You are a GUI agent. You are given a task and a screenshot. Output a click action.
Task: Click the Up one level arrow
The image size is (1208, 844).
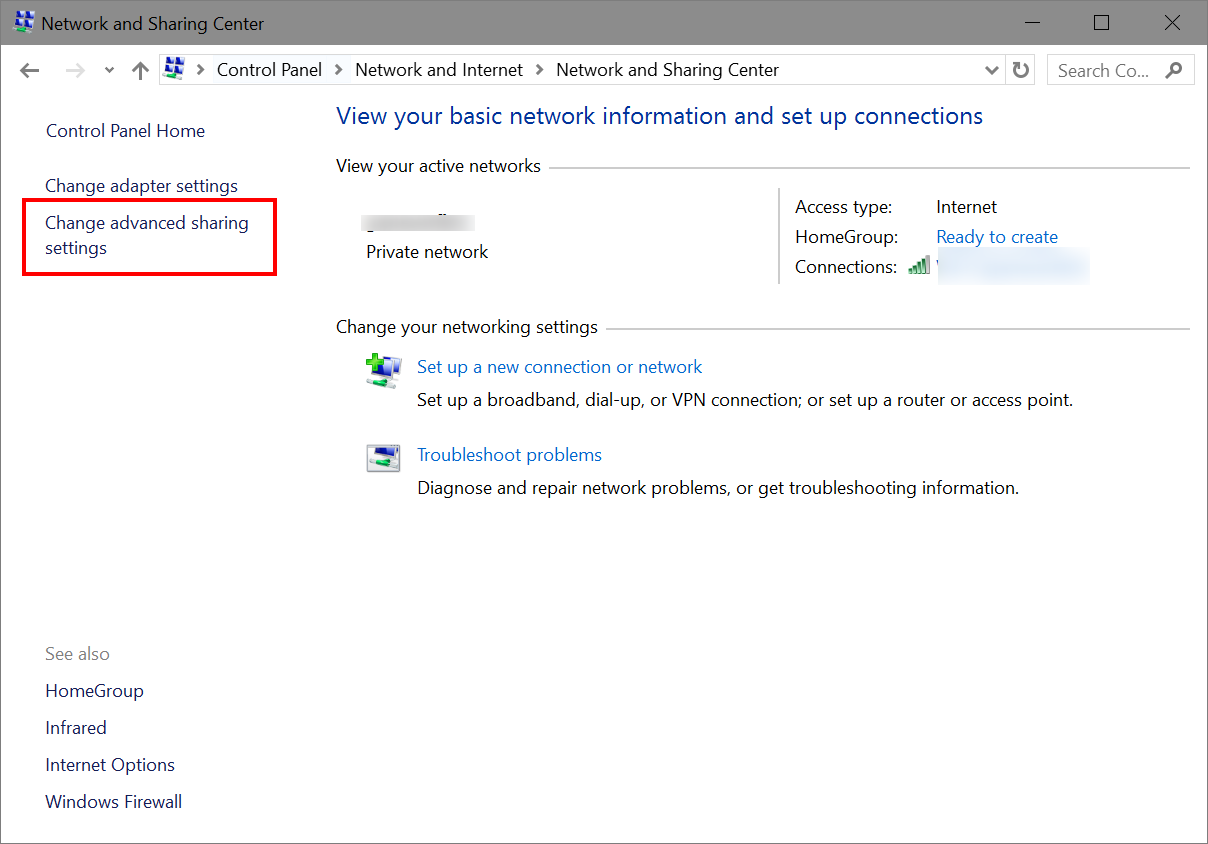(x=140, y=70)
